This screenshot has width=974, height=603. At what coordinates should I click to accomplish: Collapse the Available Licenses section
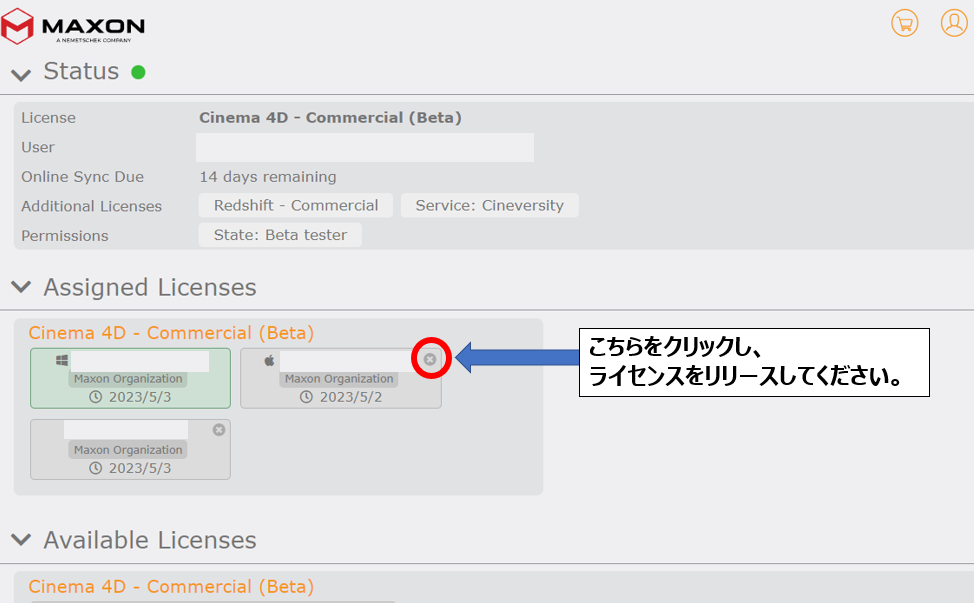21,540
